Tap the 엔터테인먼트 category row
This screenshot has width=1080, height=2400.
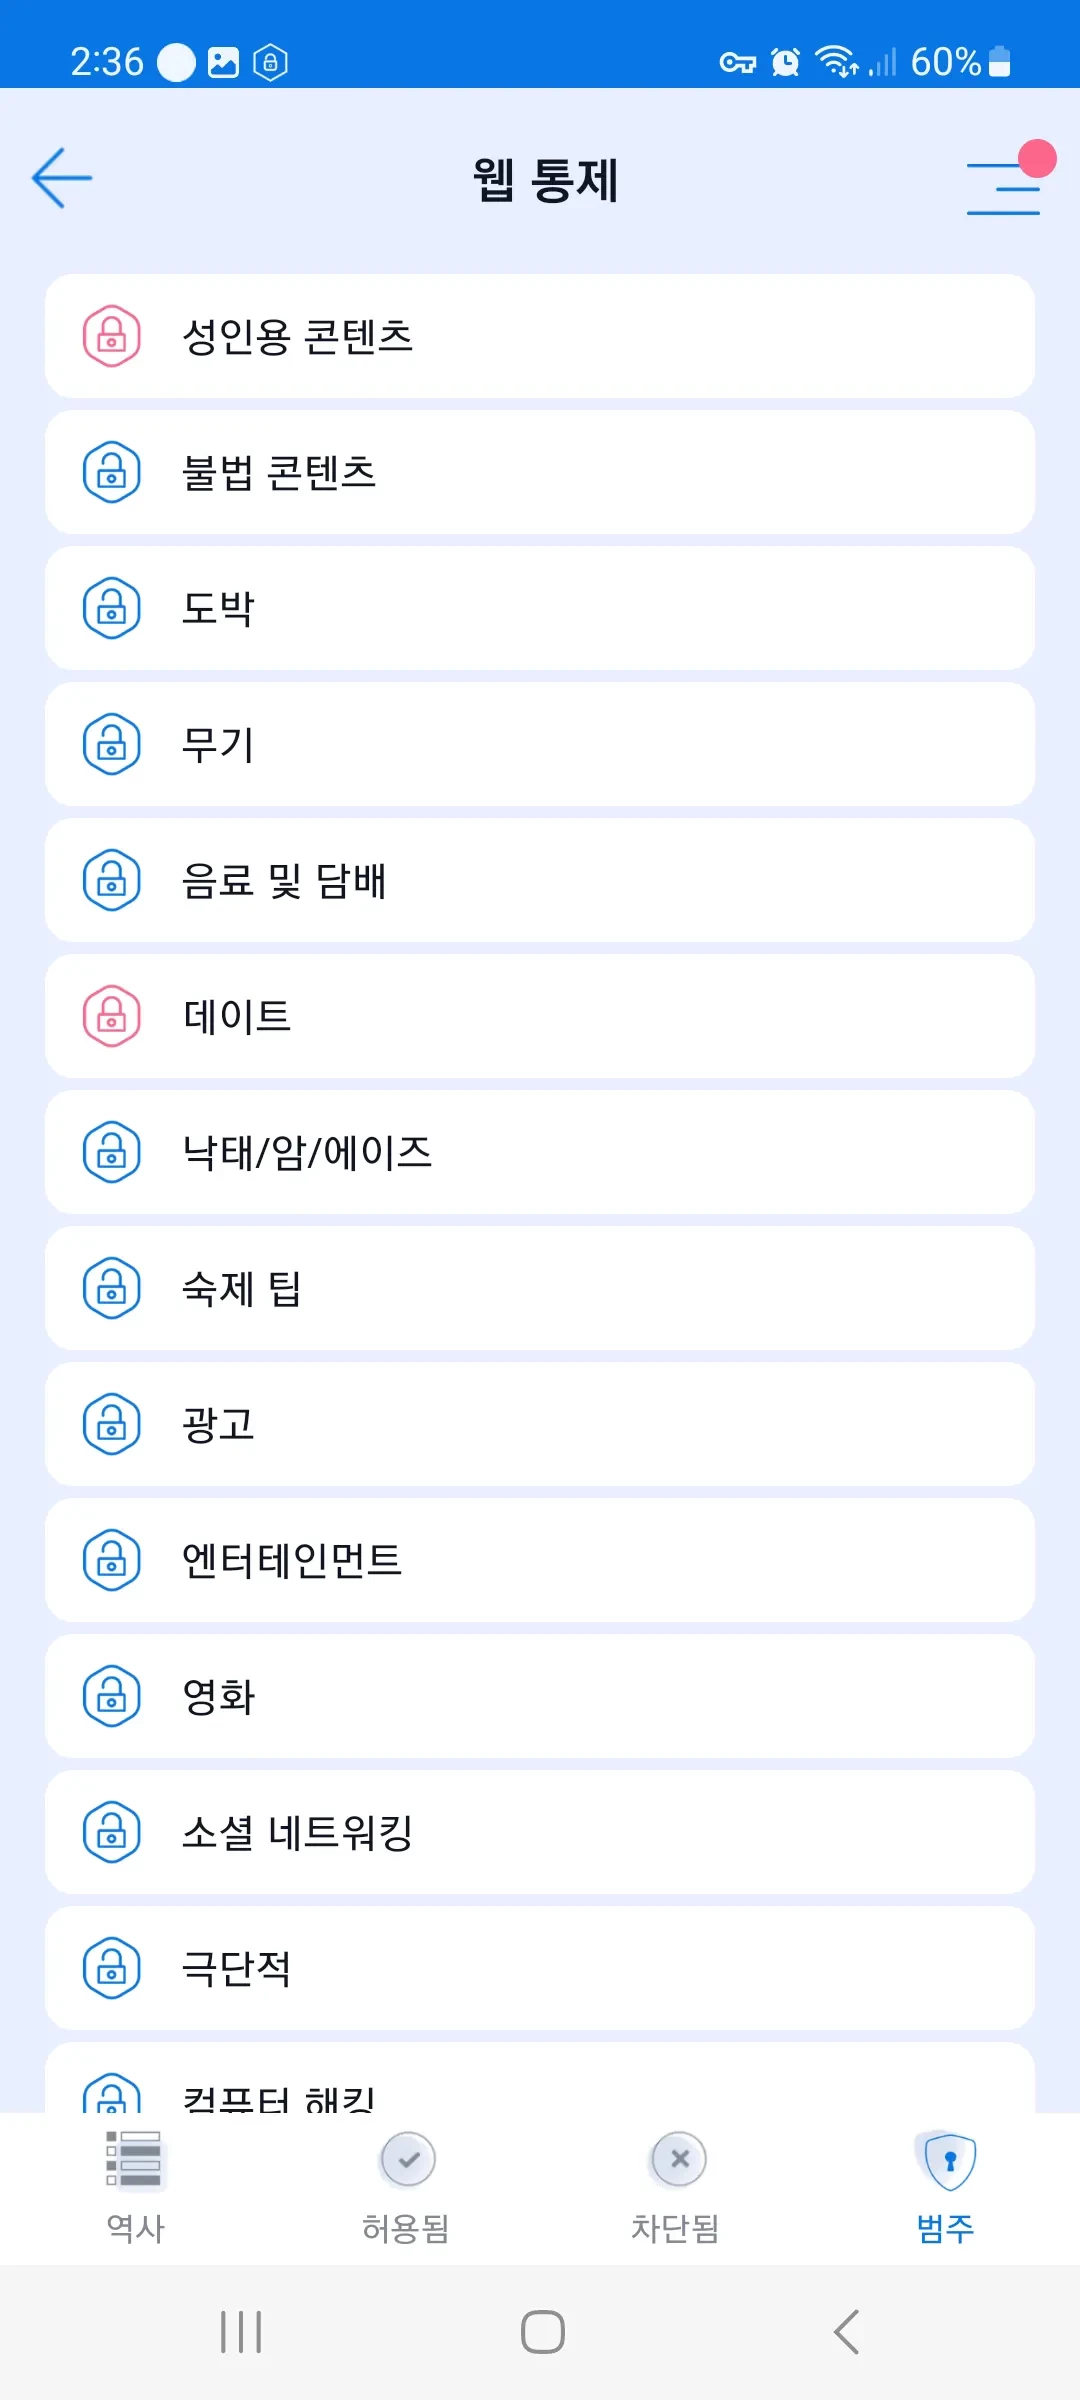point(540,1560)
